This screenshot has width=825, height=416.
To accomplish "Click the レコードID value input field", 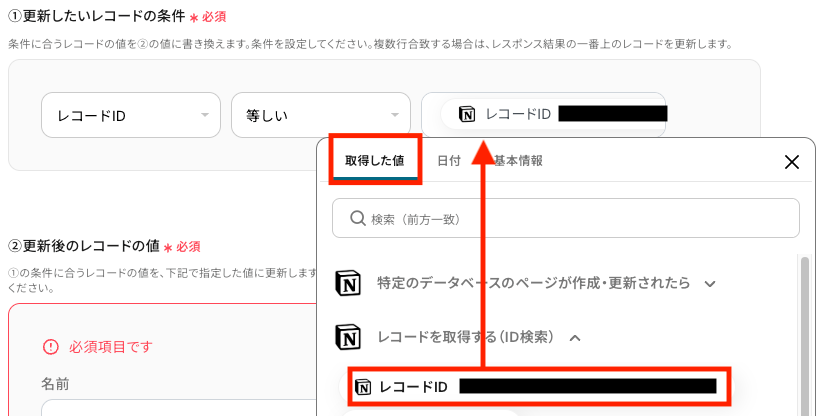I will [544, 115].
